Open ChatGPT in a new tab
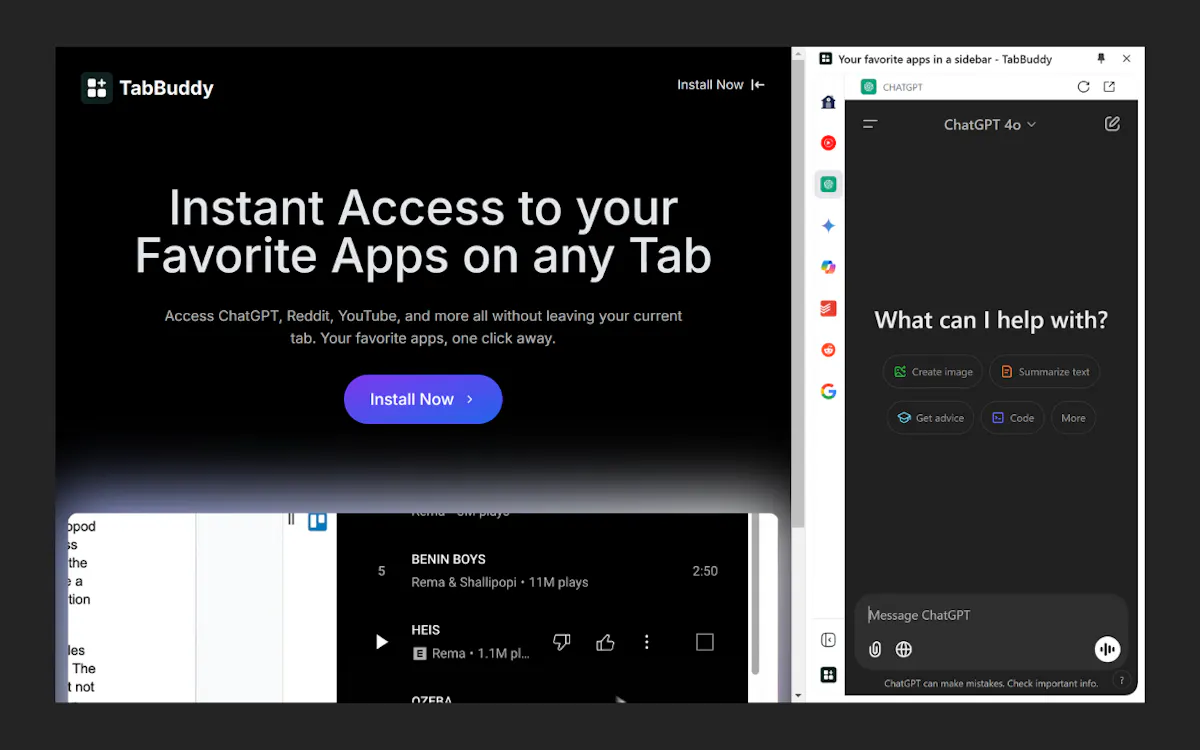Screen dimensions: 1200x750 pyautogui.click(x=1109, y=87)
